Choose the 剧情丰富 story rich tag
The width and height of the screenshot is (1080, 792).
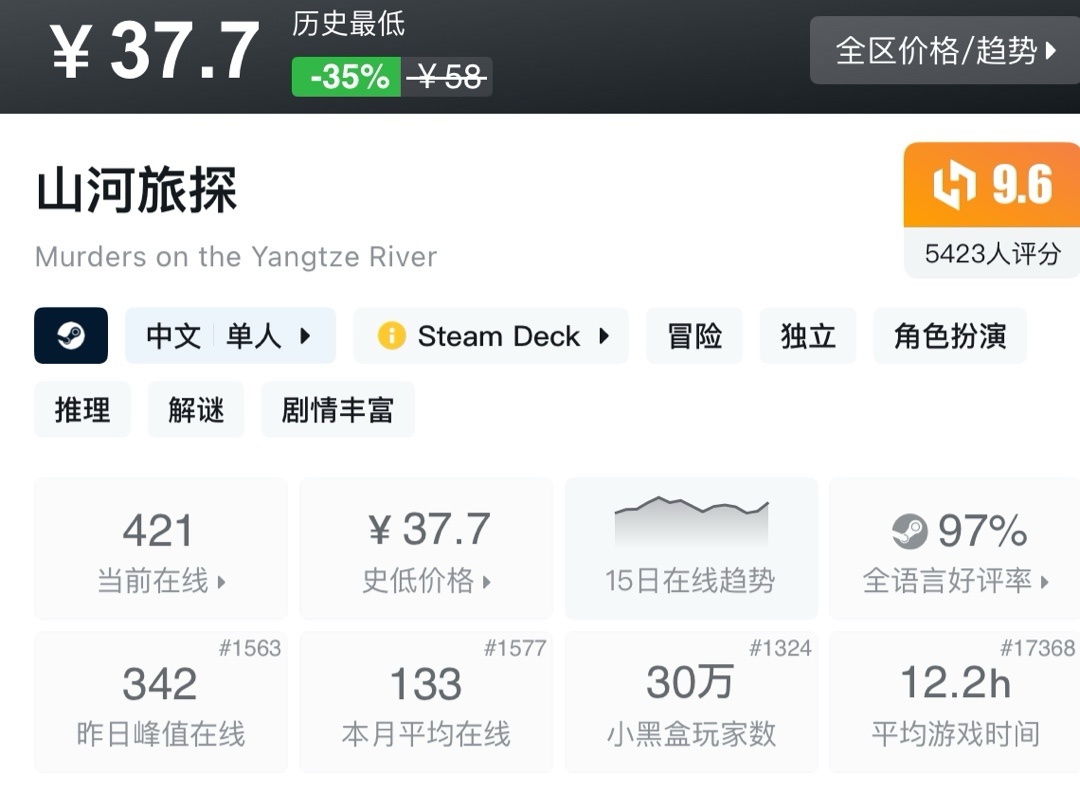(x=338, y=410)
